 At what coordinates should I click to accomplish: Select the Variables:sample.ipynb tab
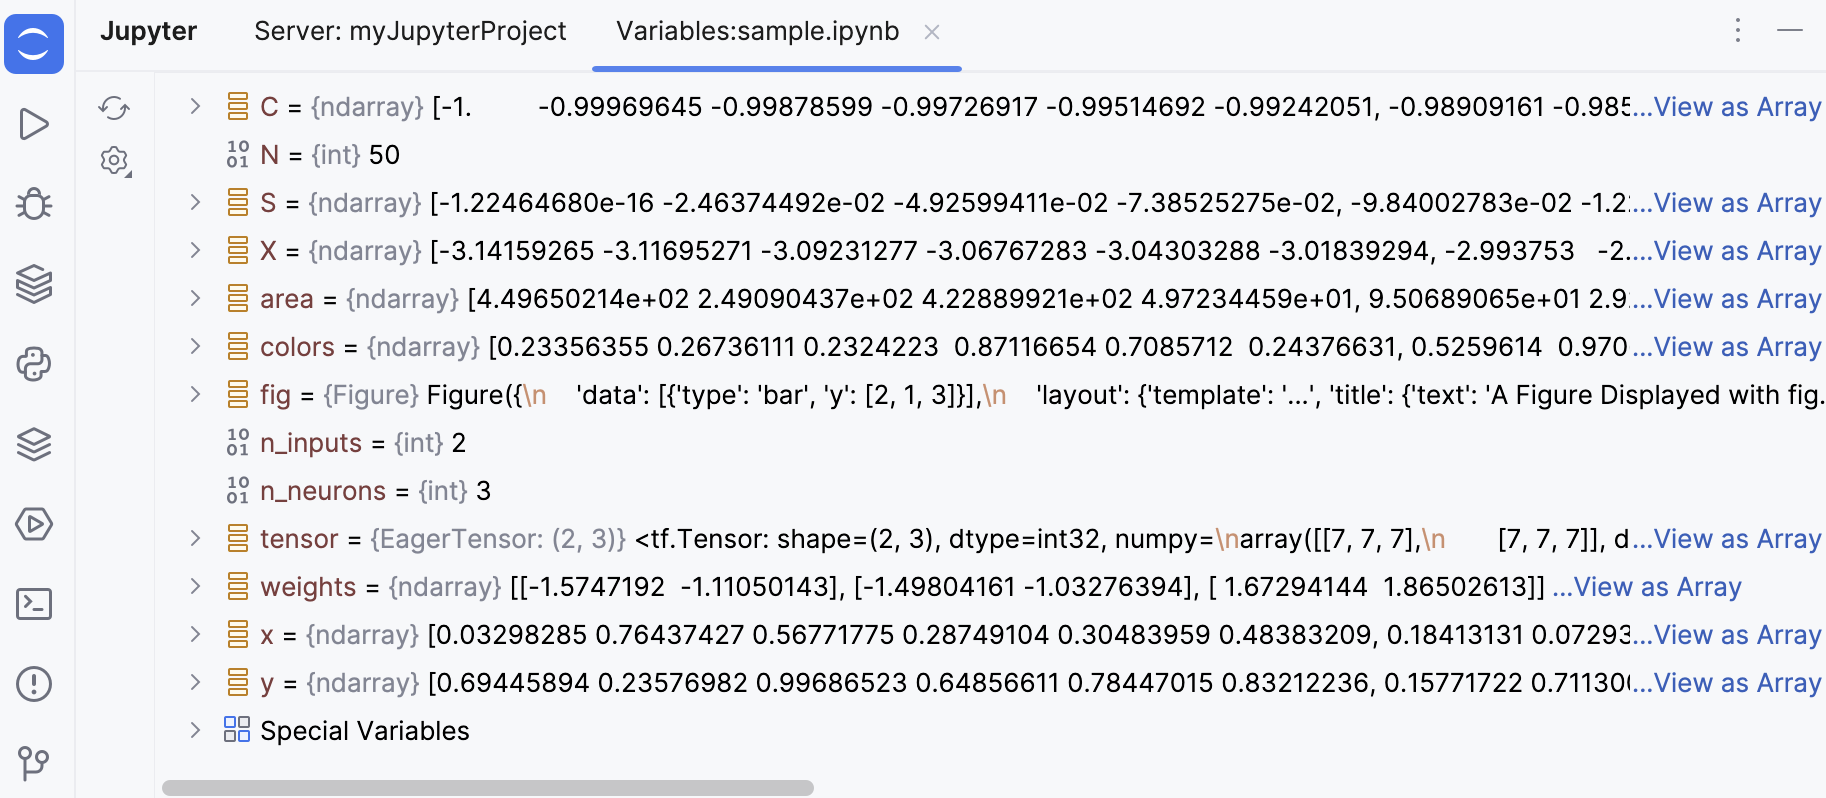click(x=757, y=31)
